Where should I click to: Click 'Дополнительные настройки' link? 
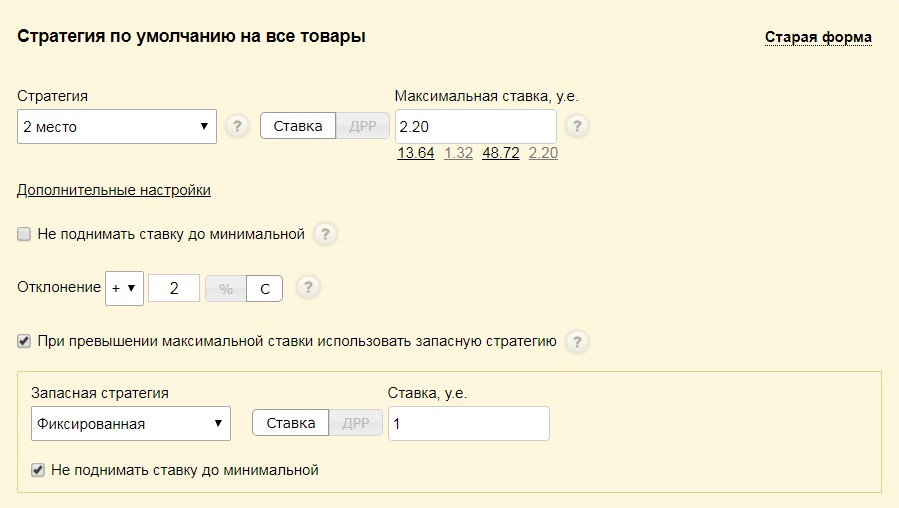click(x=114, y=190)
